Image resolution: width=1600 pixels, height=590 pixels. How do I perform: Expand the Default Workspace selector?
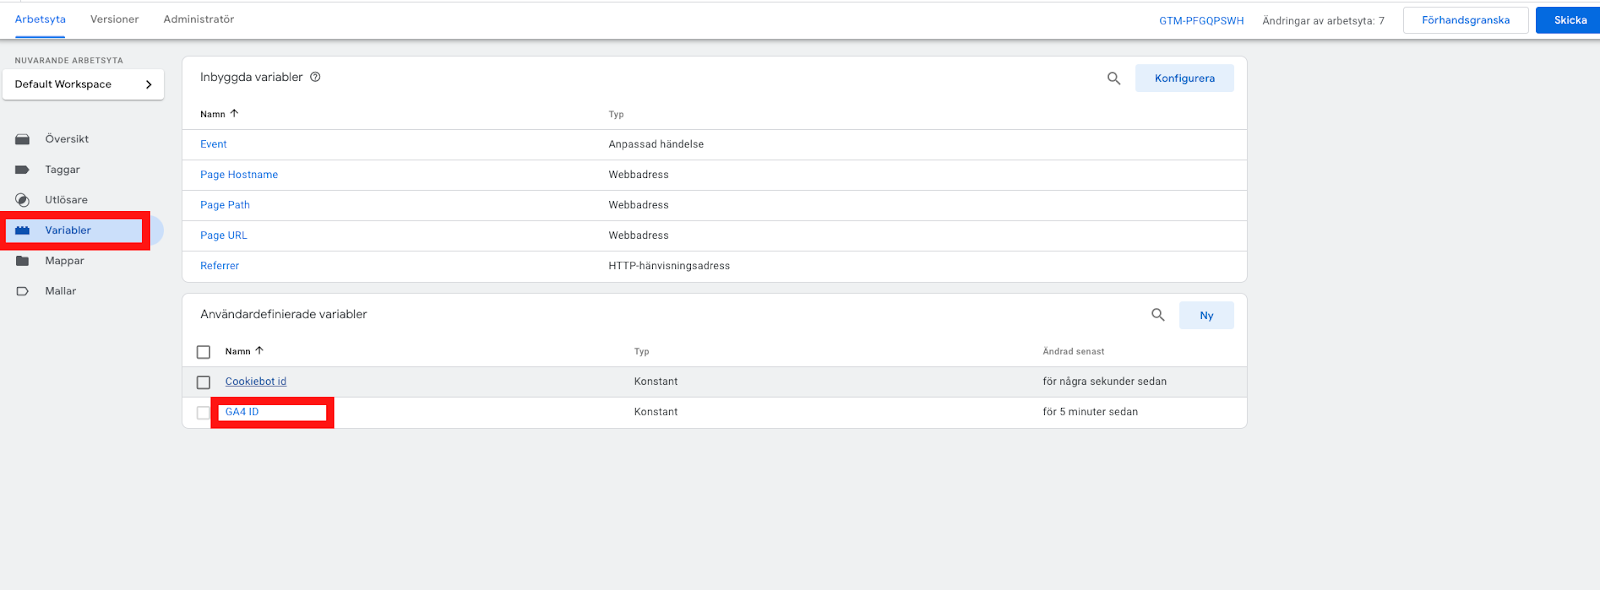coord(83,84)
